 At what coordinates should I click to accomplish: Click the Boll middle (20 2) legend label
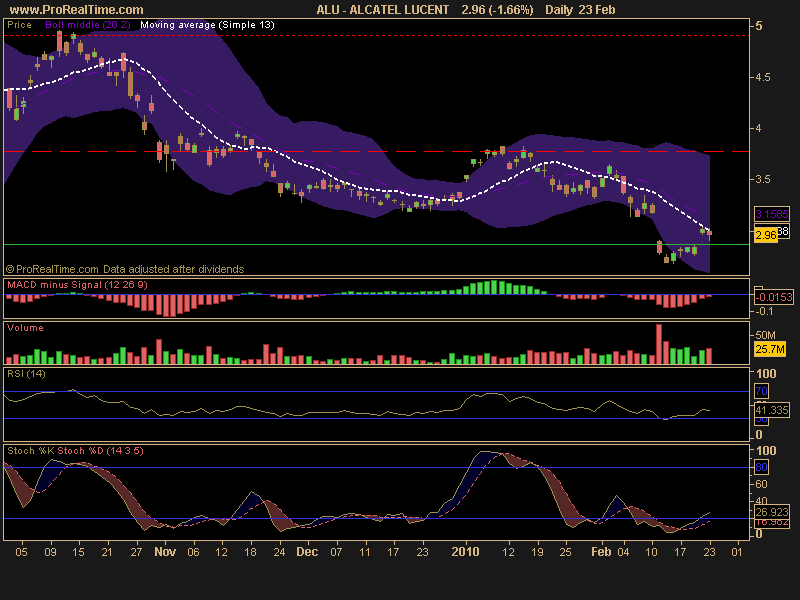(88, 24)
